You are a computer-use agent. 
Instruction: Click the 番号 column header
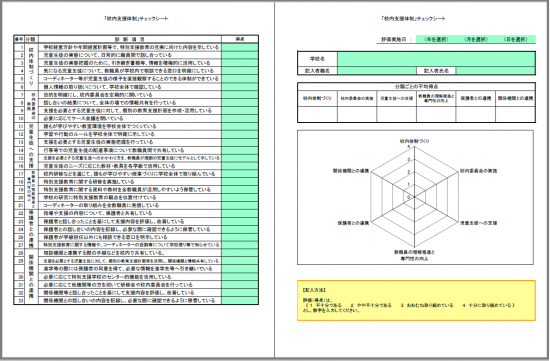point(19,39)
